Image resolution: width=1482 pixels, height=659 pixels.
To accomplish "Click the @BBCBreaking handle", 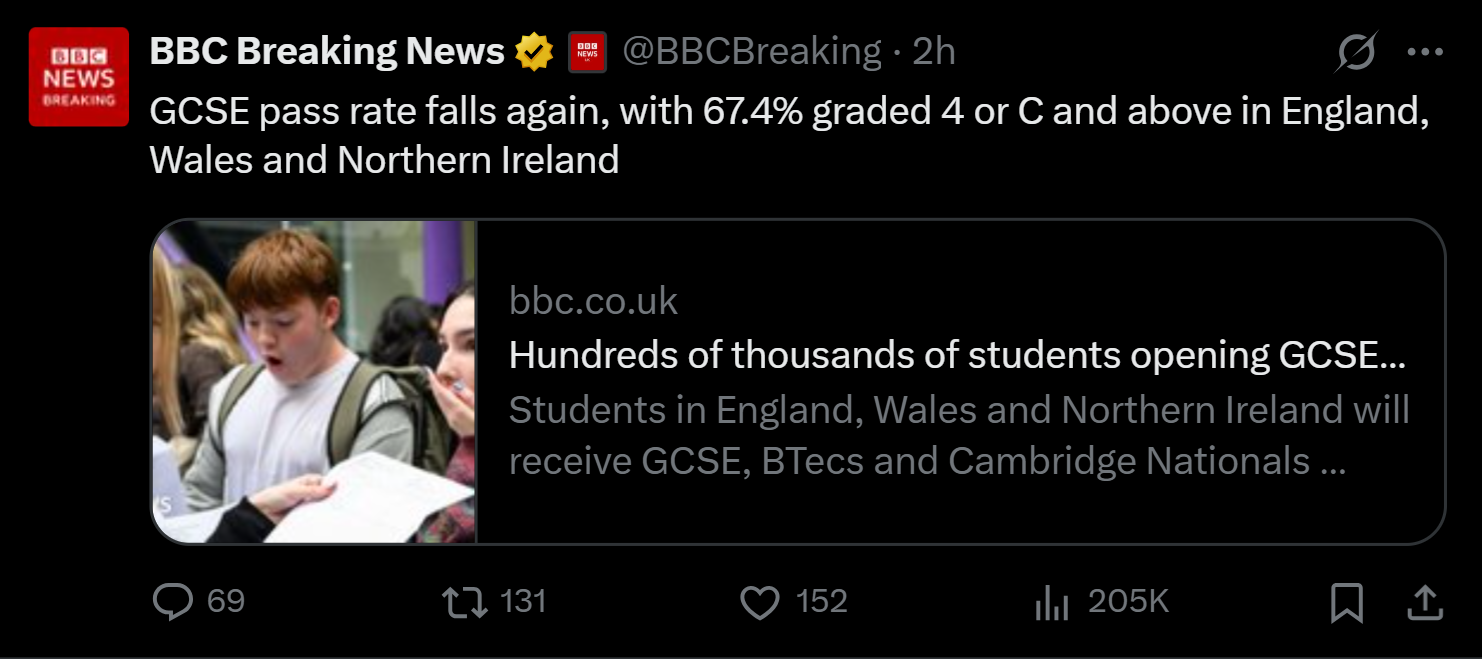I will pos(752,51).
